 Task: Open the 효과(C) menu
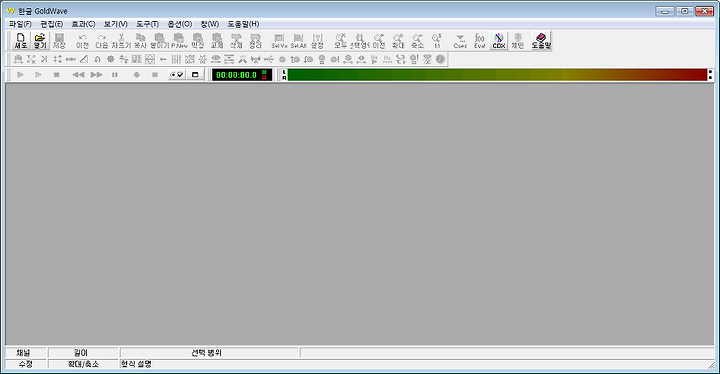tap(83, 24)
